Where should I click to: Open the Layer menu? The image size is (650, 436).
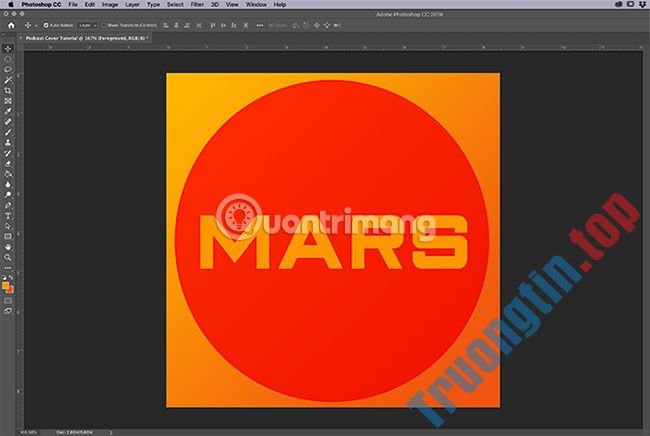pos(132,5)
